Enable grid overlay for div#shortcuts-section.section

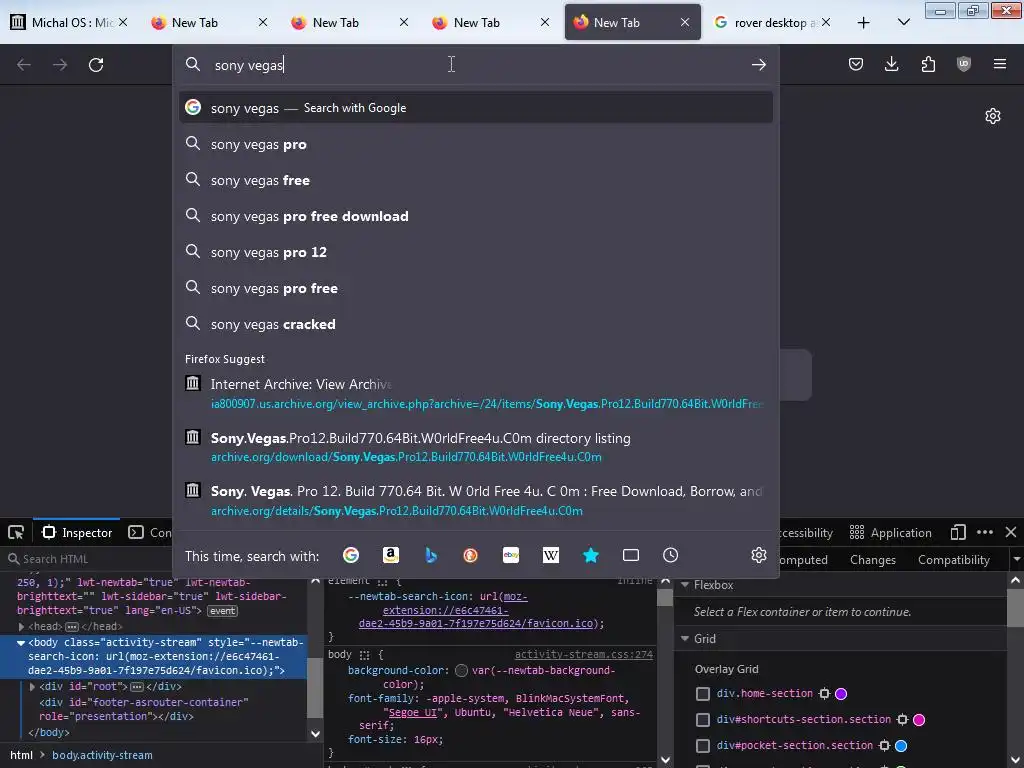(x=703, y=720)
